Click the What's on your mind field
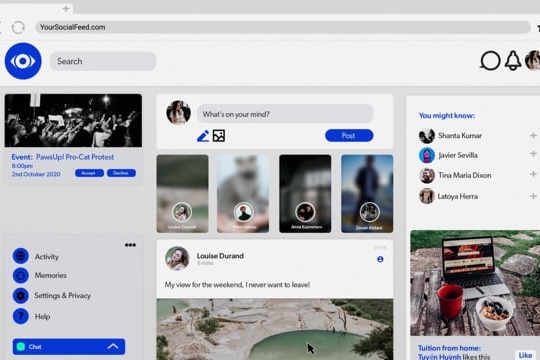This screenshot has width=540, height=360. [x=285, y=114]
